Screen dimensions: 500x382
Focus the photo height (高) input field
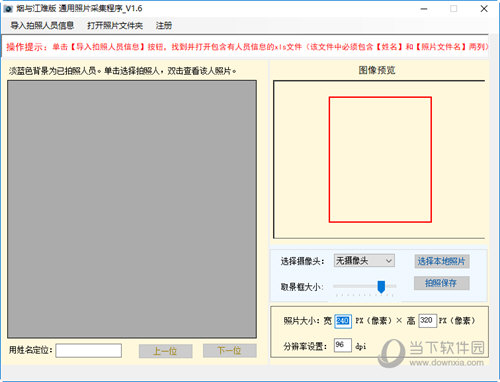pos(428,321)
